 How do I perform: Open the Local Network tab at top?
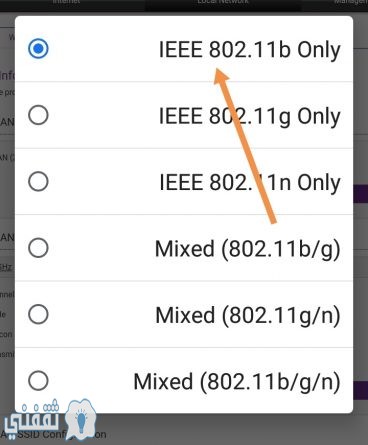click(223, 2)
